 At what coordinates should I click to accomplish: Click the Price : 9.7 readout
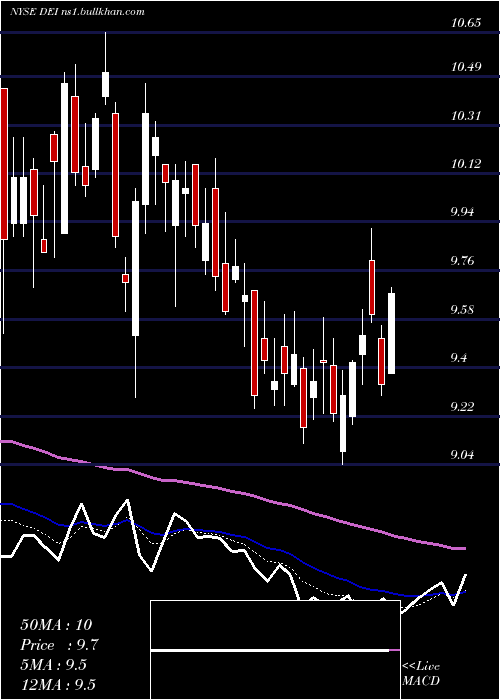(59, 645)
